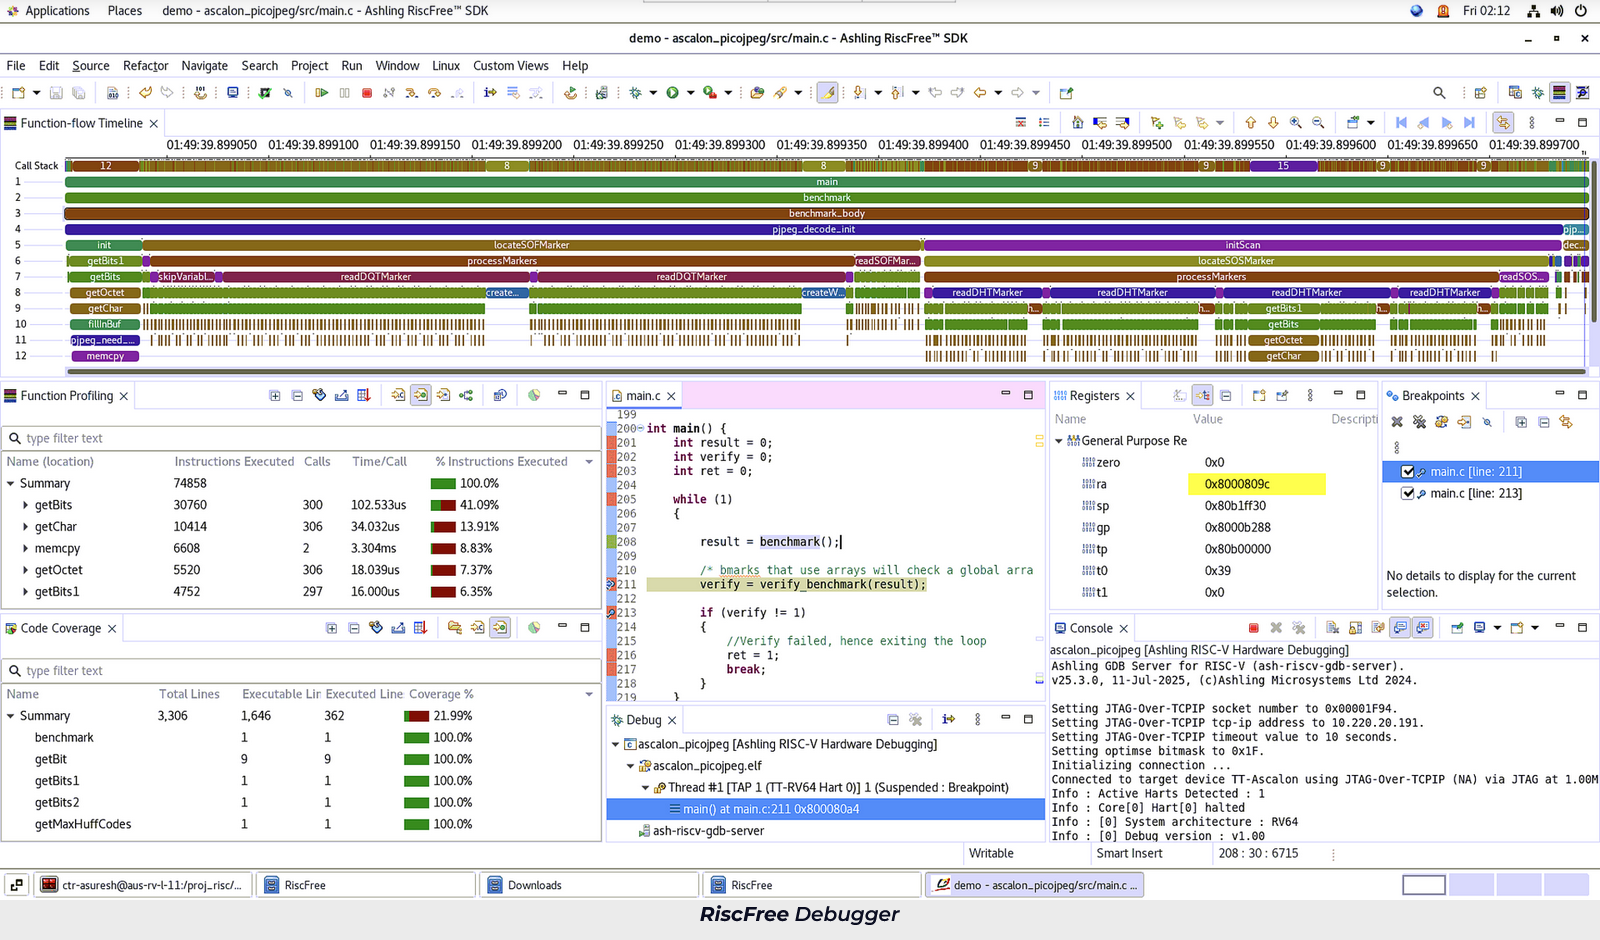Image resolution: width=1600 pixels, height=940 pixels.
Task: Select the benchmark bar in the timeline
Action: 827,197
